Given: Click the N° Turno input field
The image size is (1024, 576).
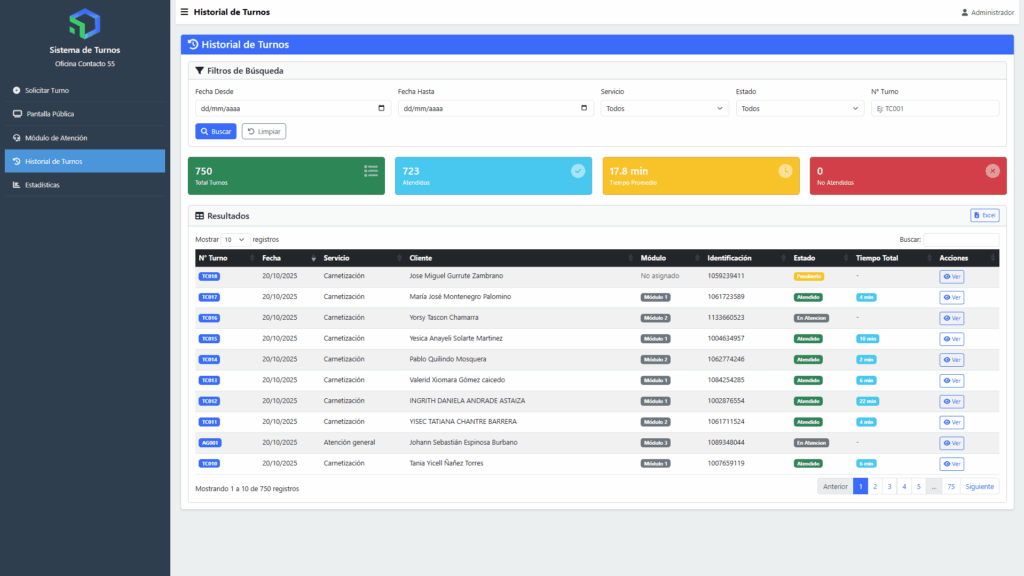Looking at the screenshot, I should pos(934,108).
